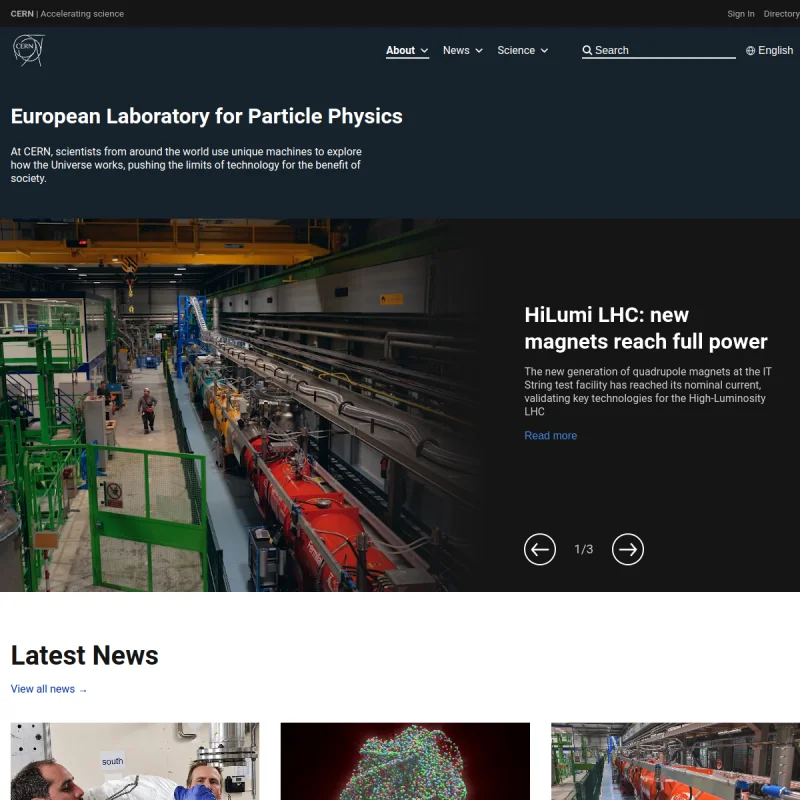Click European Laboratory for Particle Physics heading
The height and width of the screenshot is (800, 800).
click(x=207, y=116)
